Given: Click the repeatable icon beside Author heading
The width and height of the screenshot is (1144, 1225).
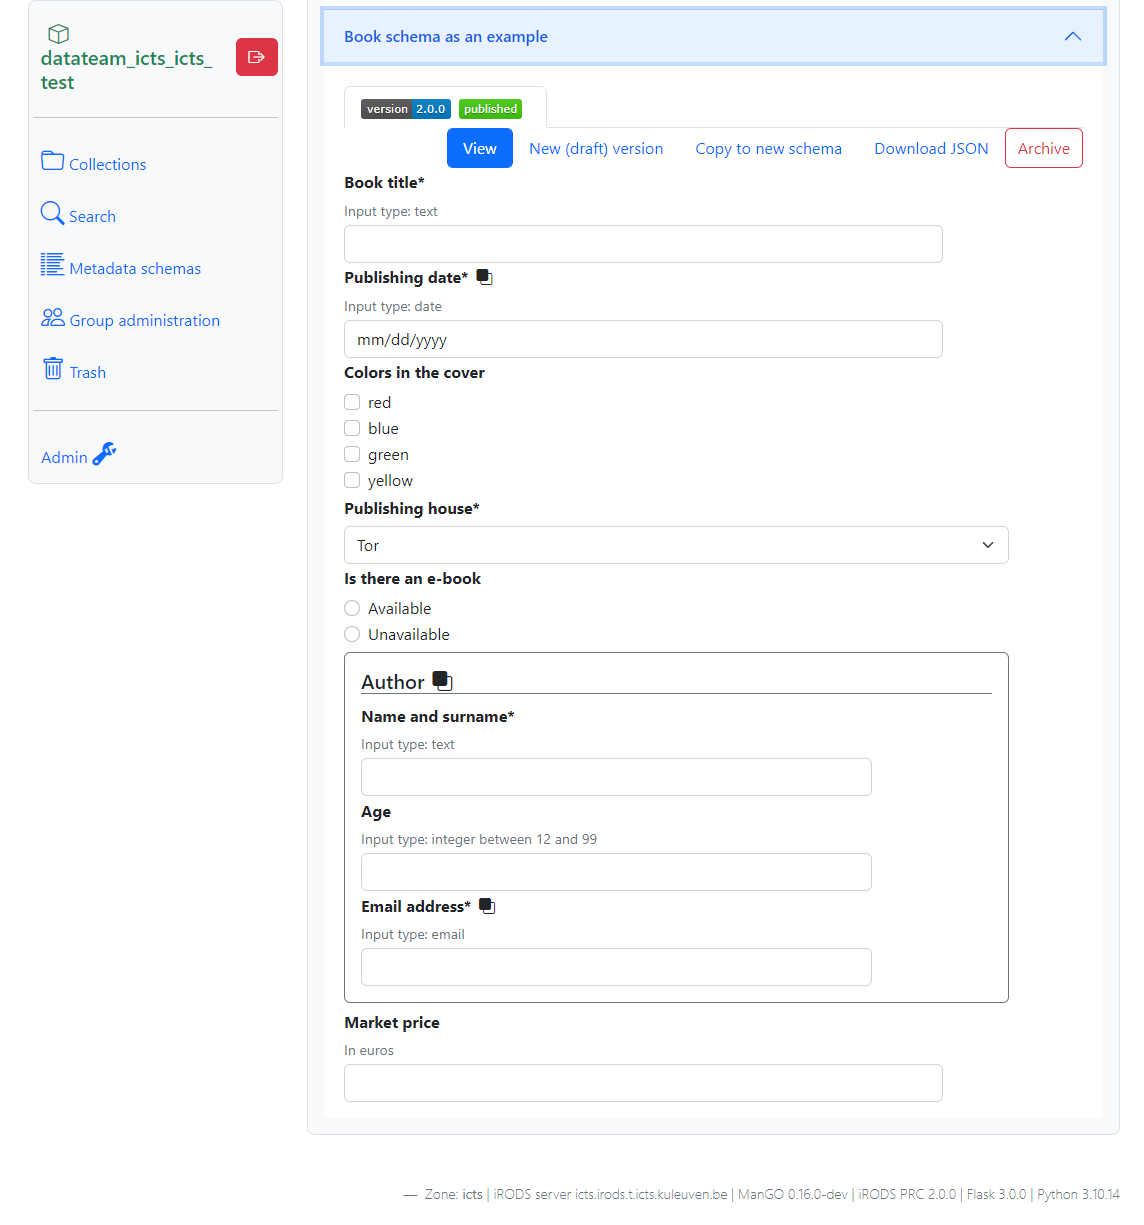Looking at the screenshot, I should tap(442, 681).
